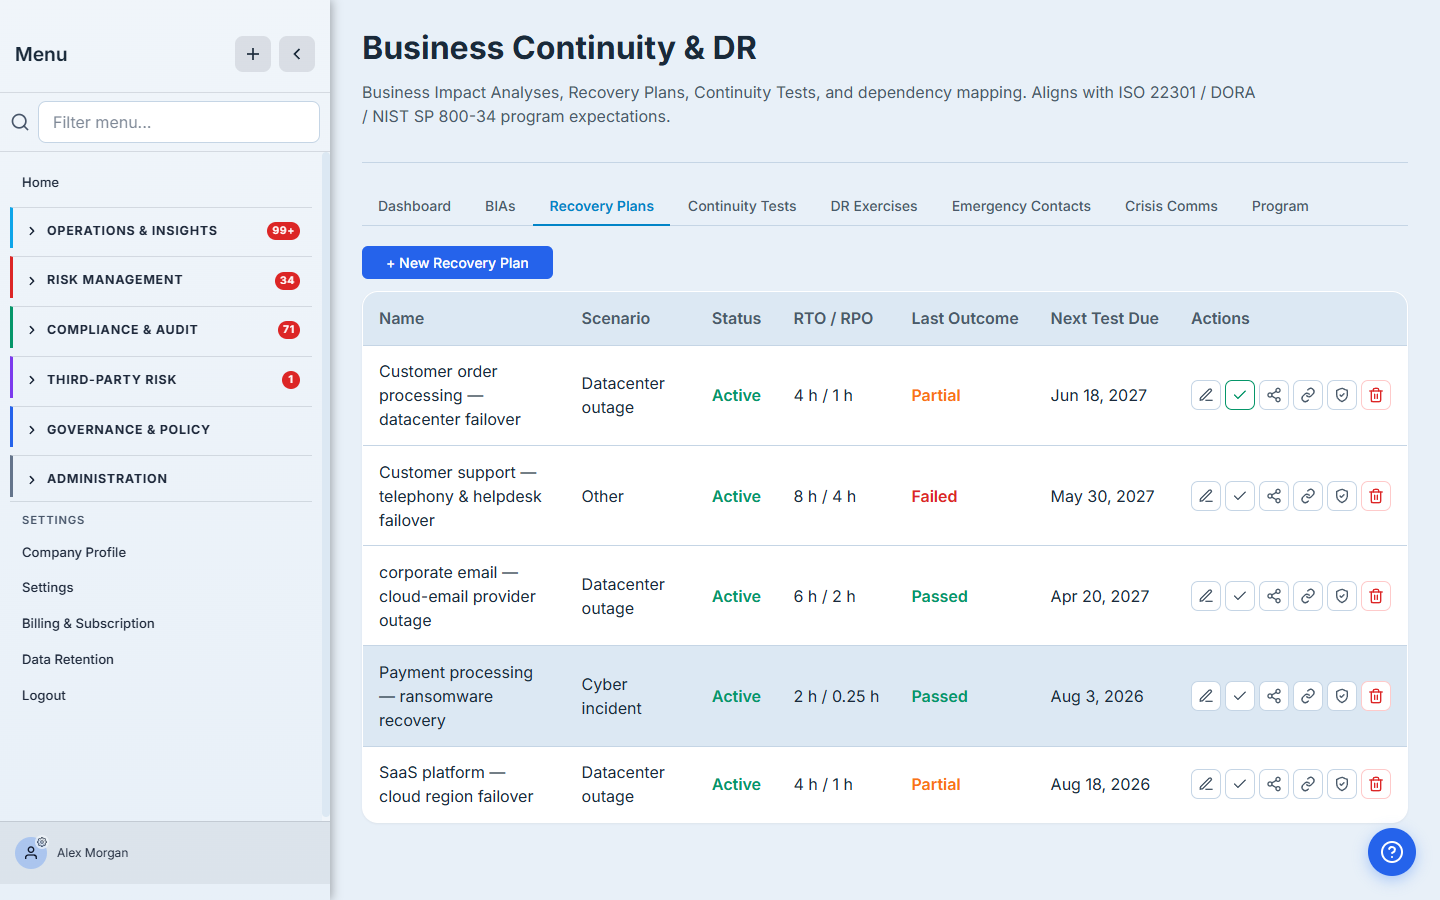Click the 34 badge on Risk Management
Image resolution: width=1440 pixels, height=900 pixels.
coord(287,280)
